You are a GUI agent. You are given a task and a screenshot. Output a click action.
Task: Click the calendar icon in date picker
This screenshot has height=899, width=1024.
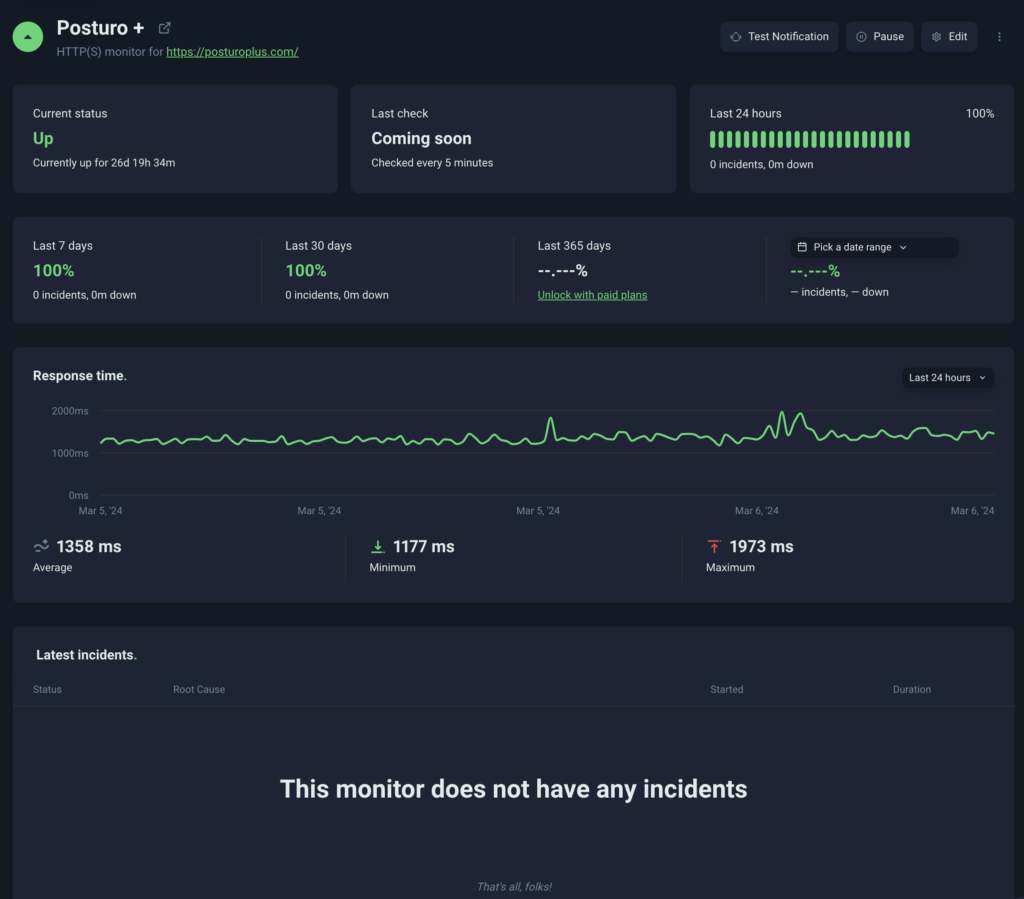802,247
